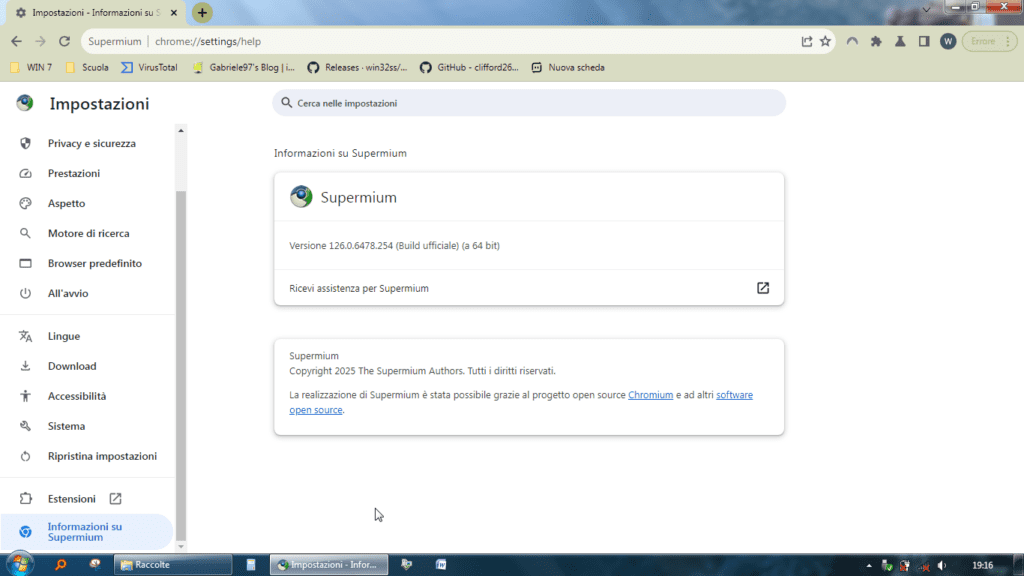Screen dimensions: 1024x576
Task: Open the Gabriele97's Blog bookmark
Action: (x=244, y=67)
